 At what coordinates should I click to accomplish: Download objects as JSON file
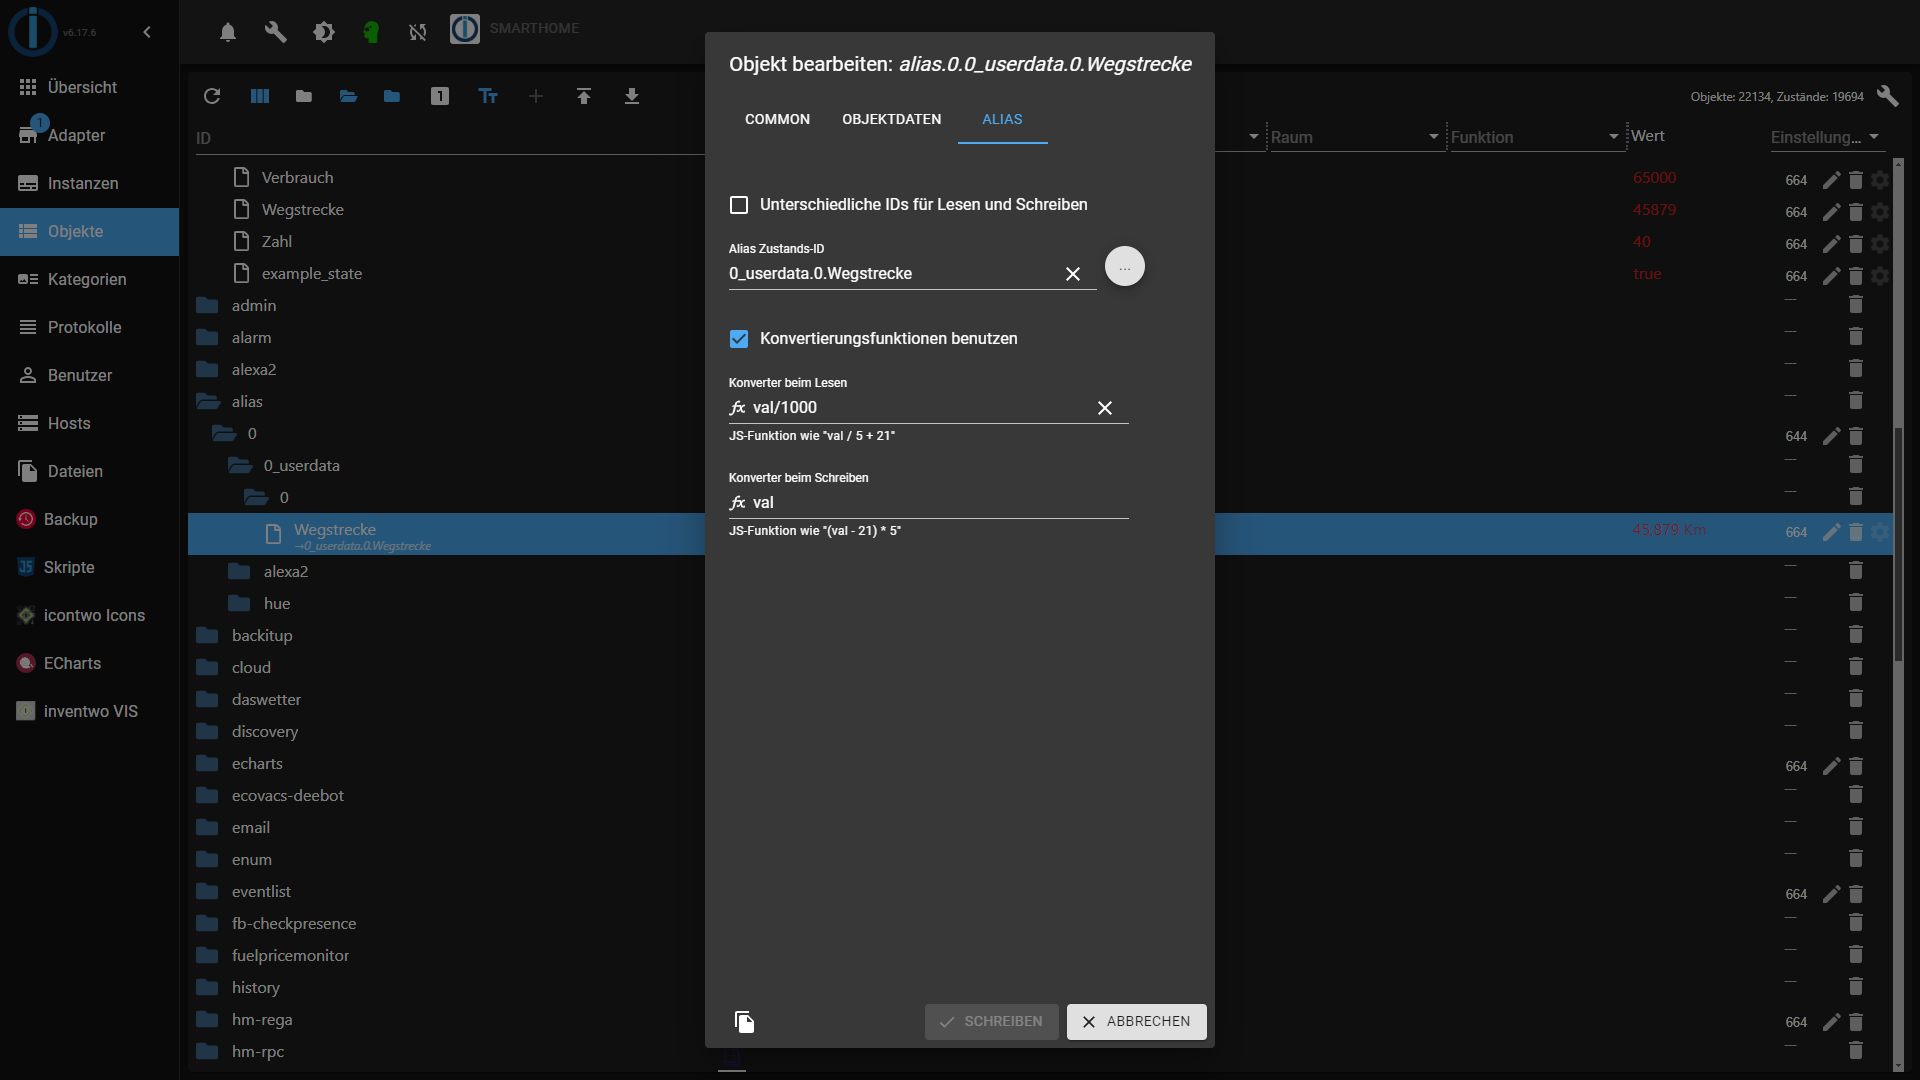(632, 96)
